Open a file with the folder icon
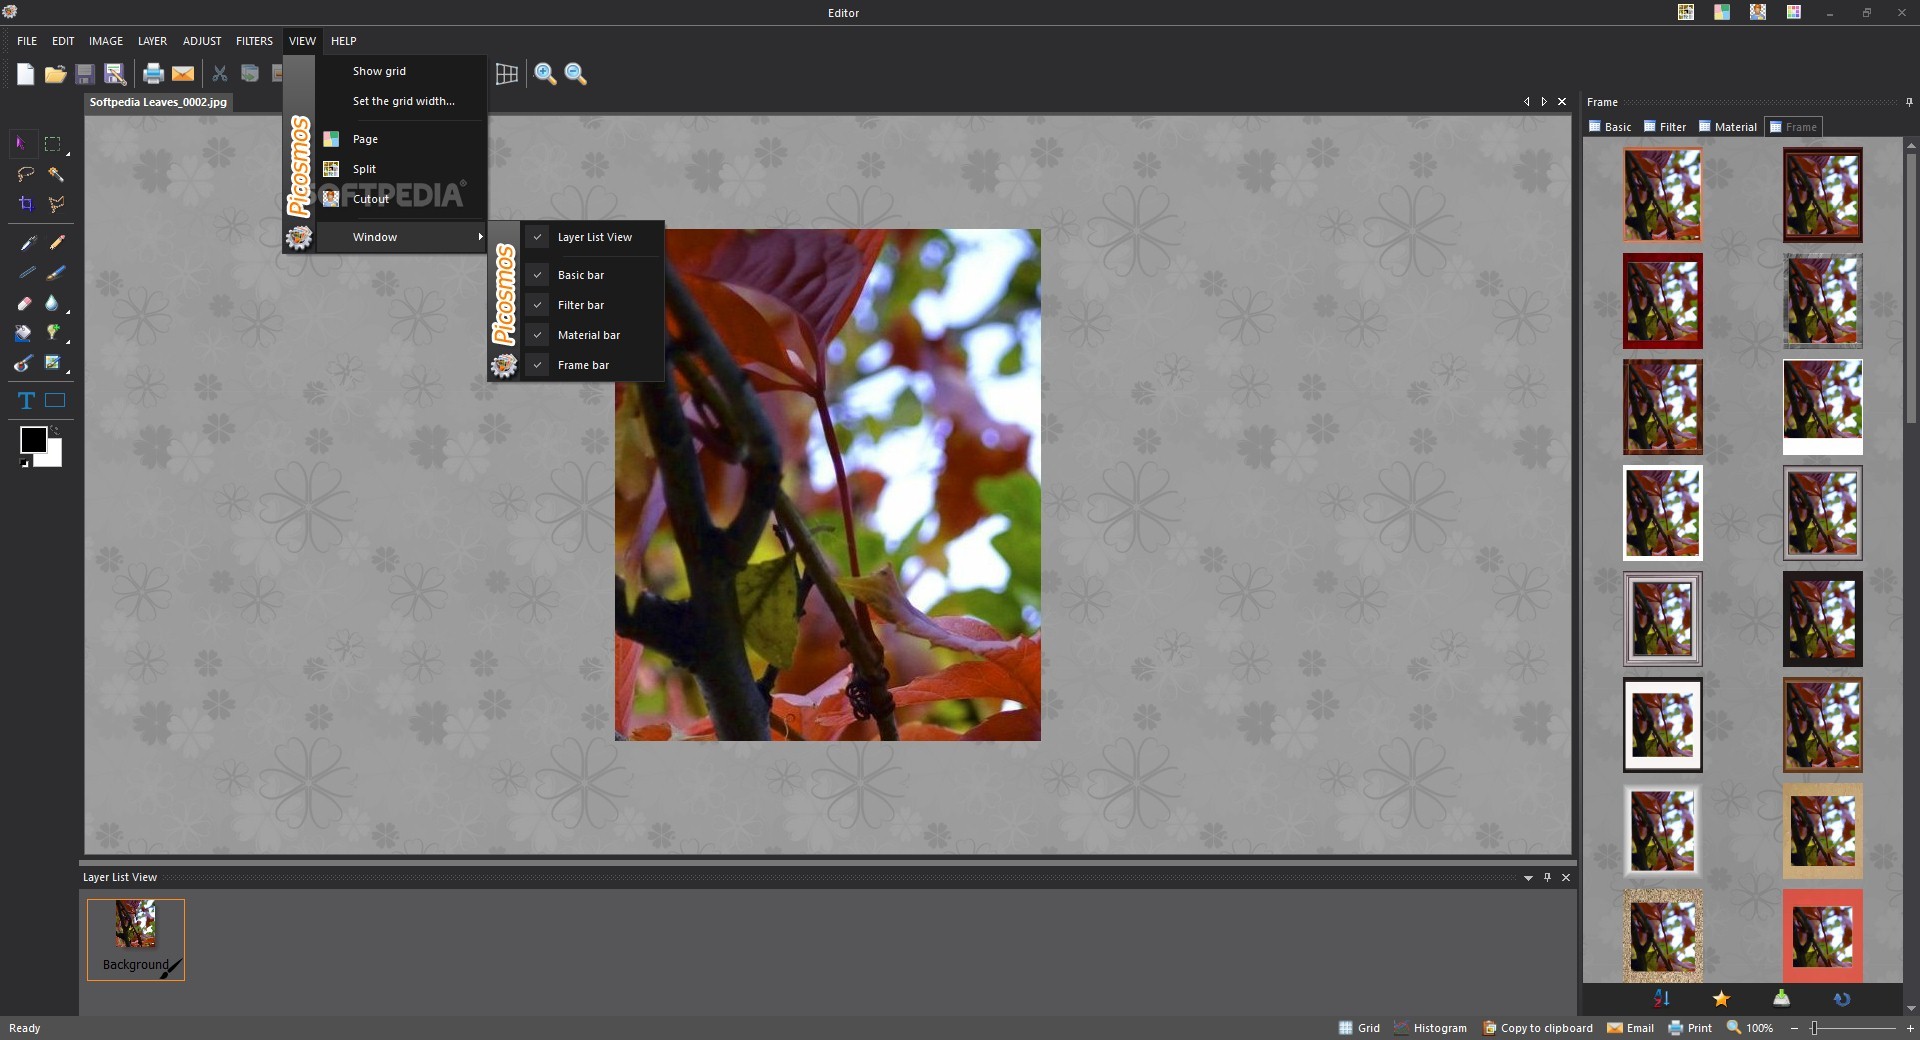The width and height of the screenshot is (1920, 1040). (x=55, y=73)
